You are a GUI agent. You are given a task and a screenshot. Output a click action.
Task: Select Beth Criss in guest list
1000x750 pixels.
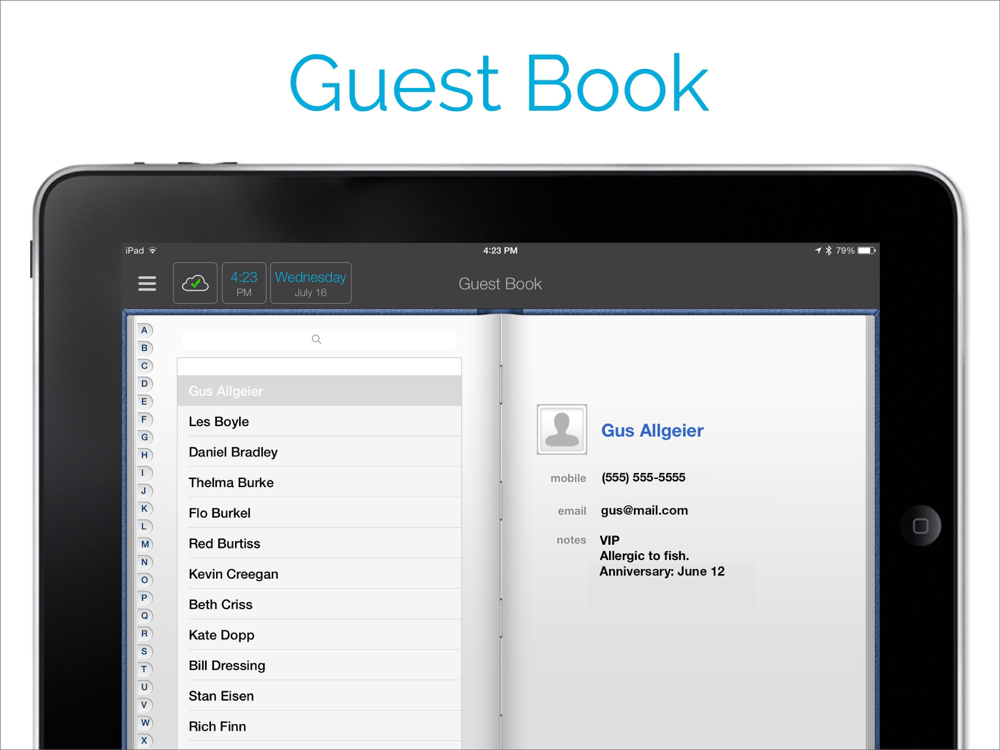tap(319, 605)
